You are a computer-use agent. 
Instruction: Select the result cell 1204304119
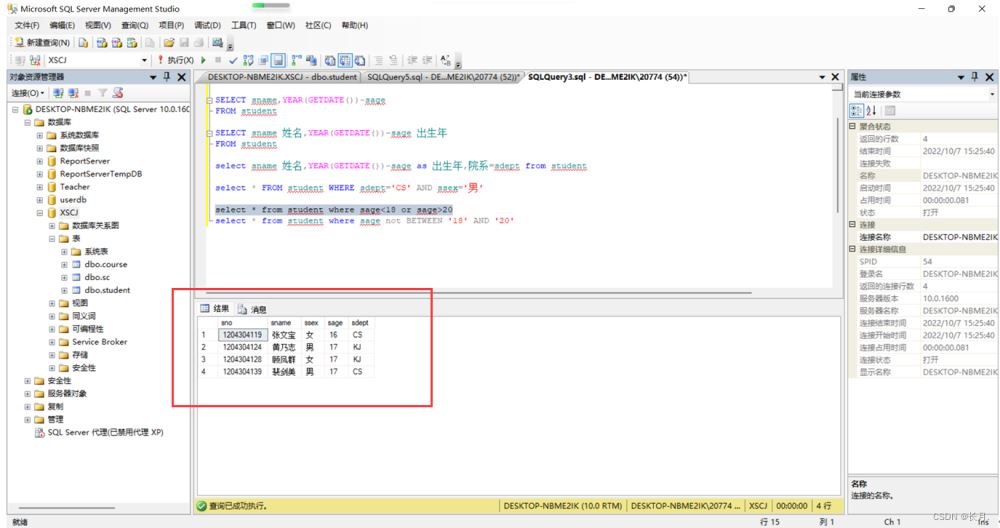click(242, 335)
